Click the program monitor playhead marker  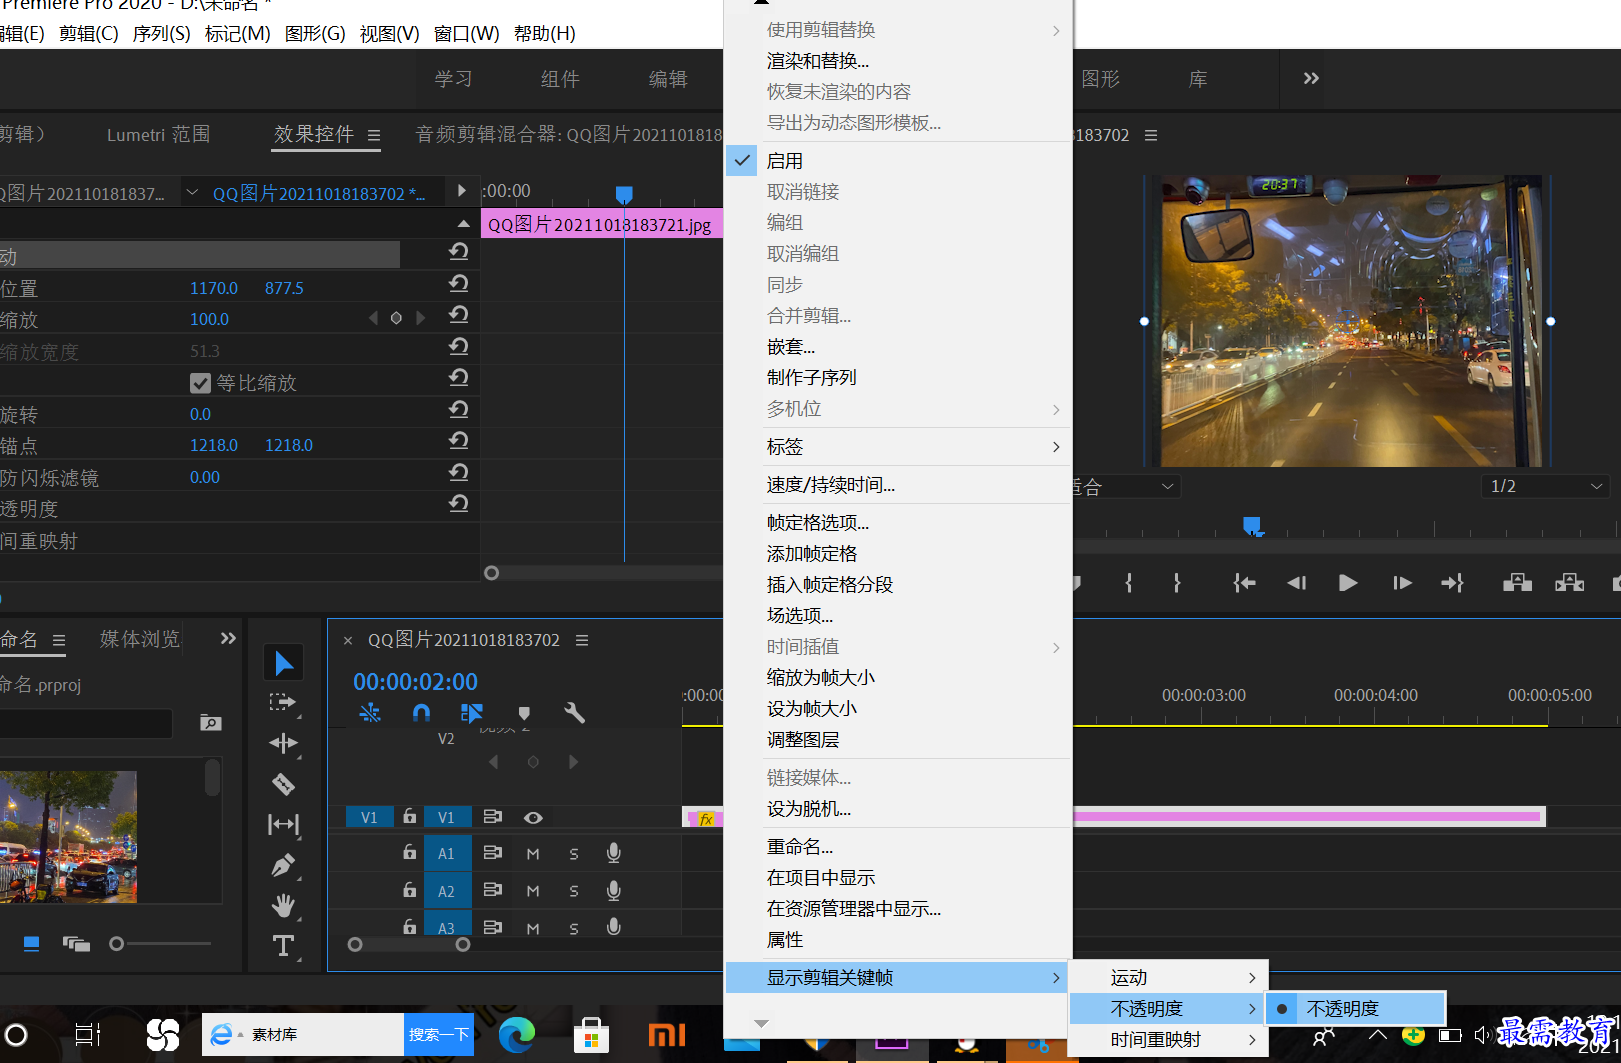(1251, 526)
